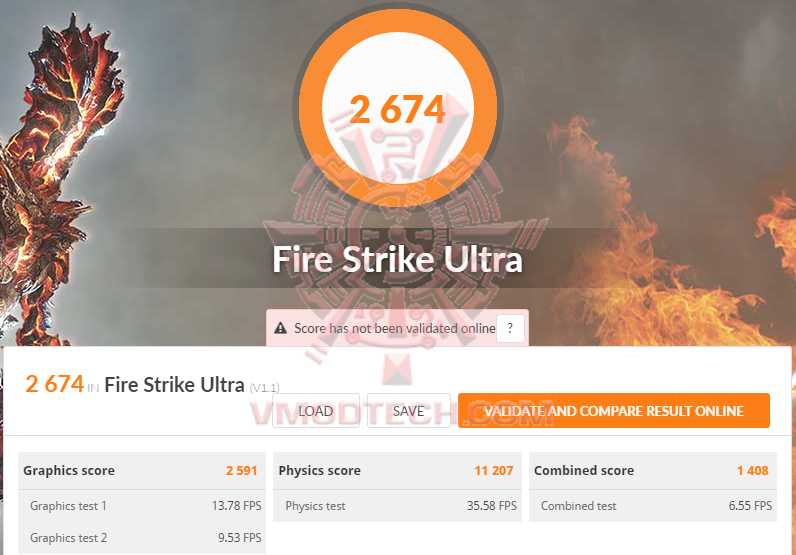Click the SAVE button
The width and height of the screenshot is (796, 555).
point(409,410)
